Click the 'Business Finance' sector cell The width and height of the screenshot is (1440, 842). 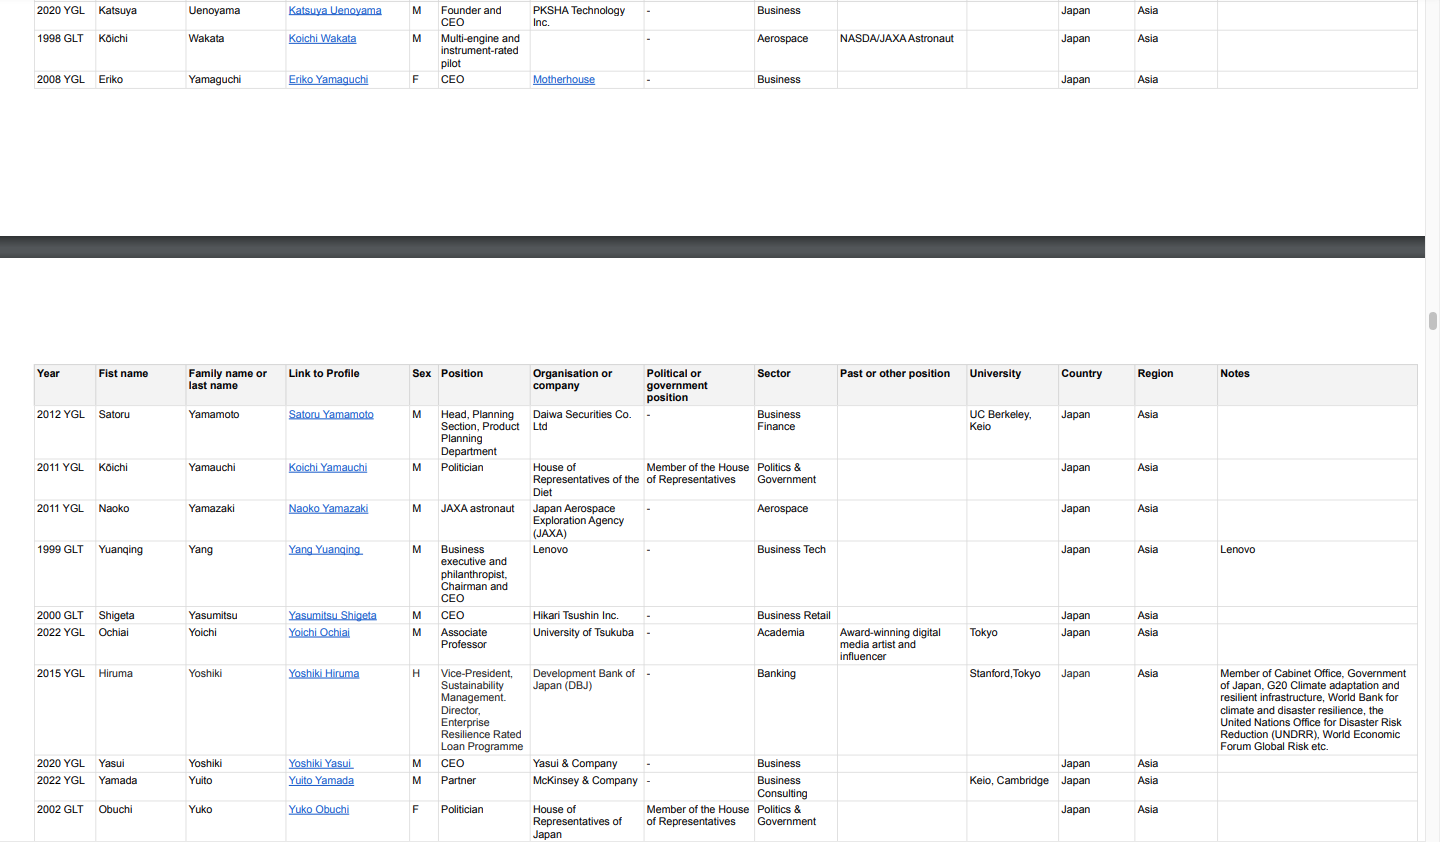point(796,432)
